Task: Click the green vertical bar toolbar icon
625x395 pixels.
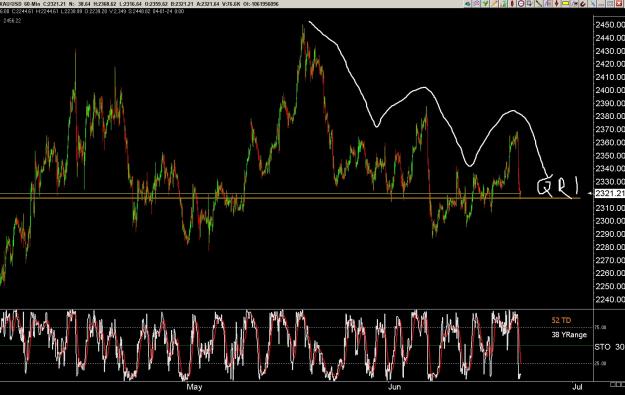Action: click(x=504, y=4)
